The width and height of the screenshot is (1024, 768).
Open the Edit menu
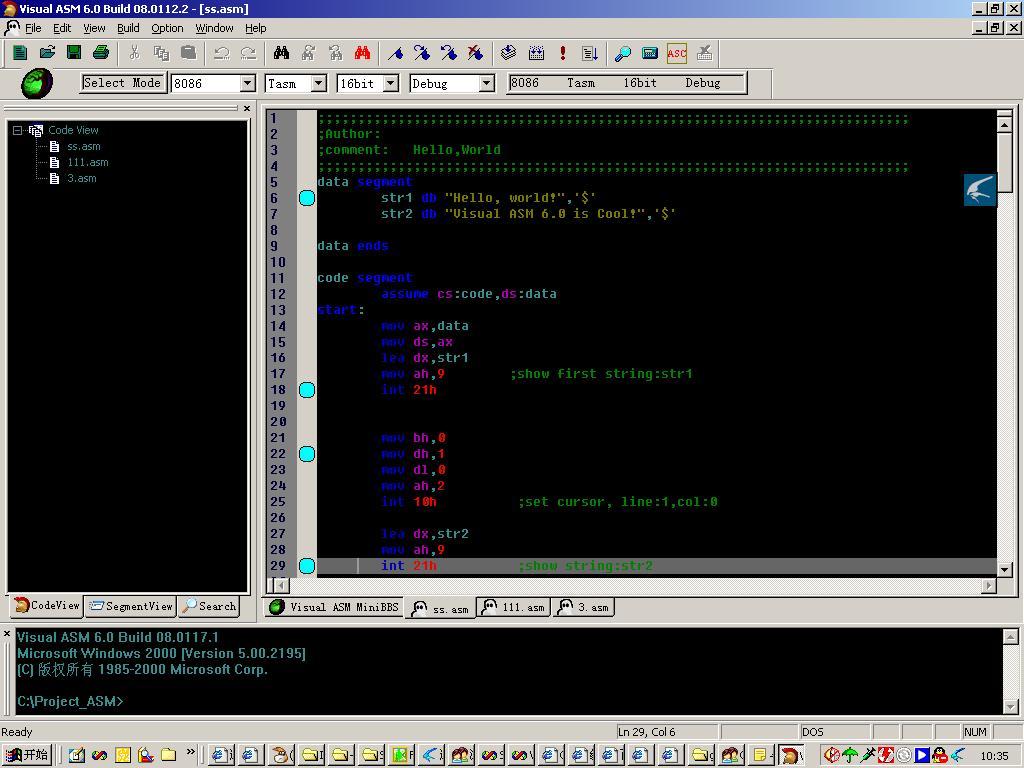tap(62, 28)
